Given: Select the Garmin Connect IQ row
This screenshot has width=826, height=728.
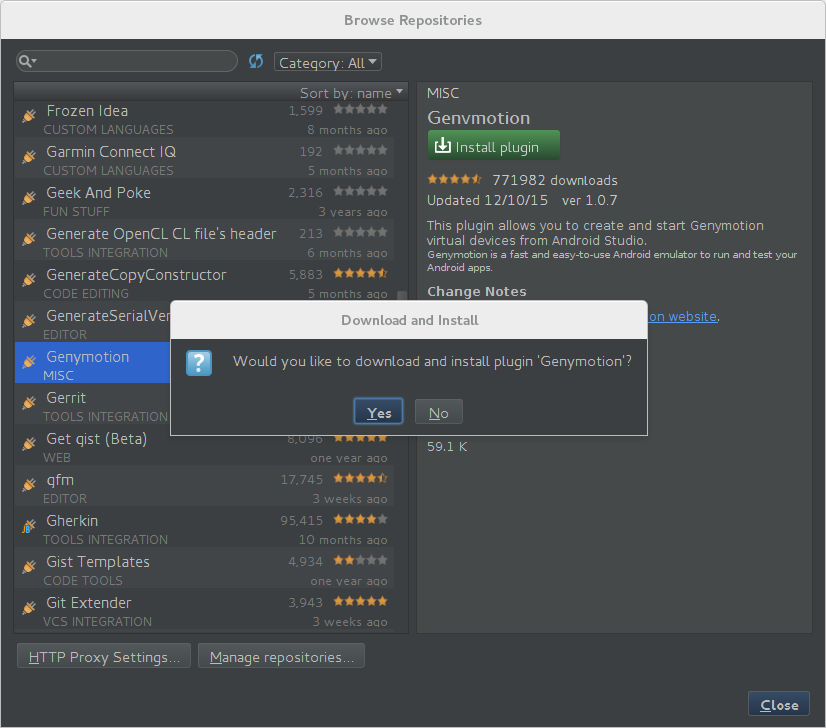Looking at the screenshot, I should tap(204, 160).
